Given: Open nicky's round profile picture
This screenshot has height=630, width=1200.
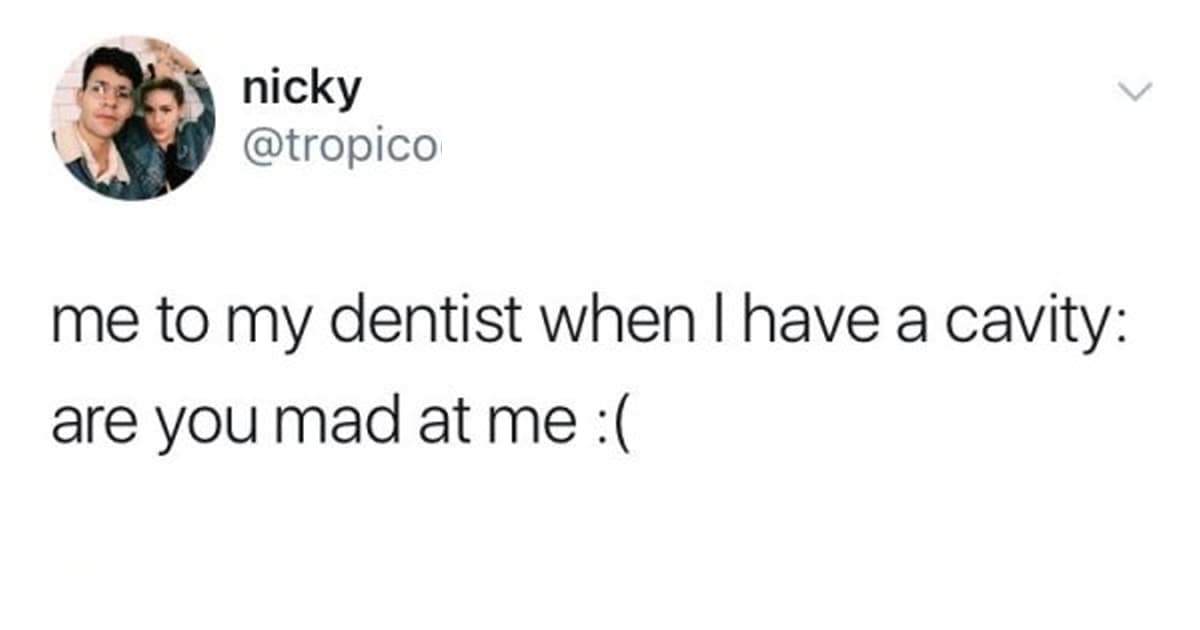Looking at the screenshot, I should point(133,118).
